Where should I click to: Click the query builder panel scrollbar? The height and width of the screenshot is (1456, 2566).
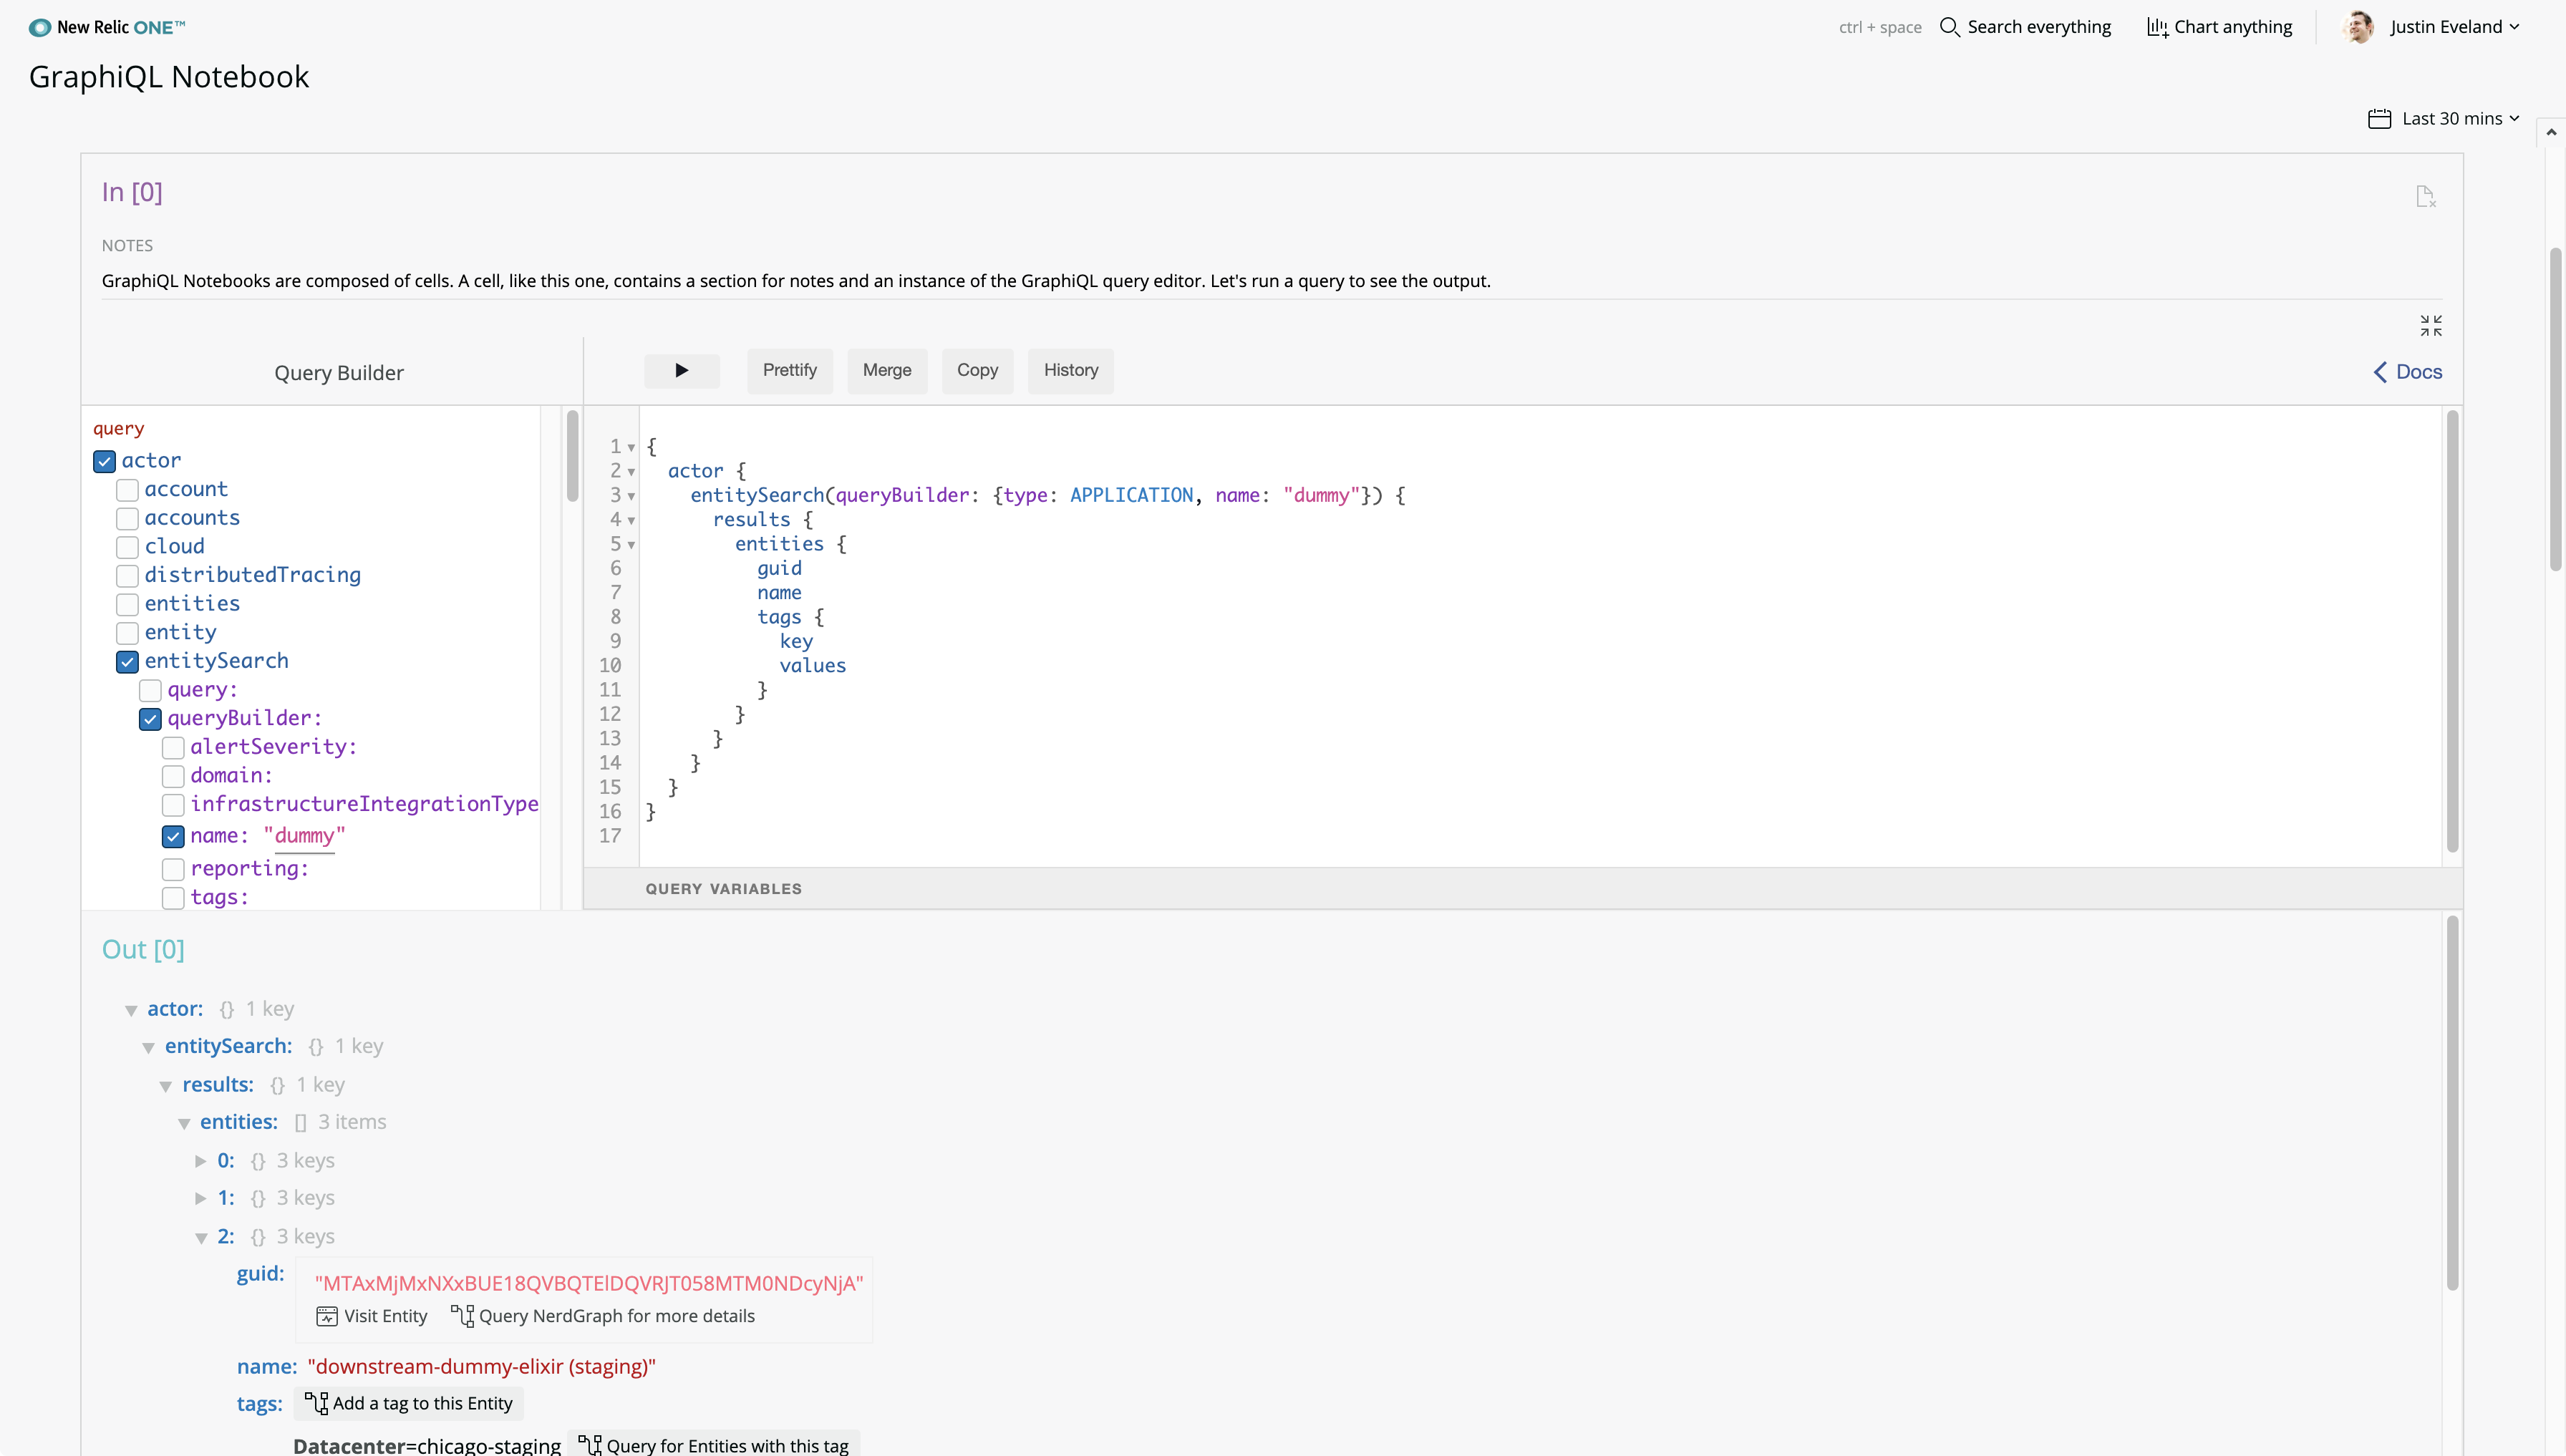[572, 456]
